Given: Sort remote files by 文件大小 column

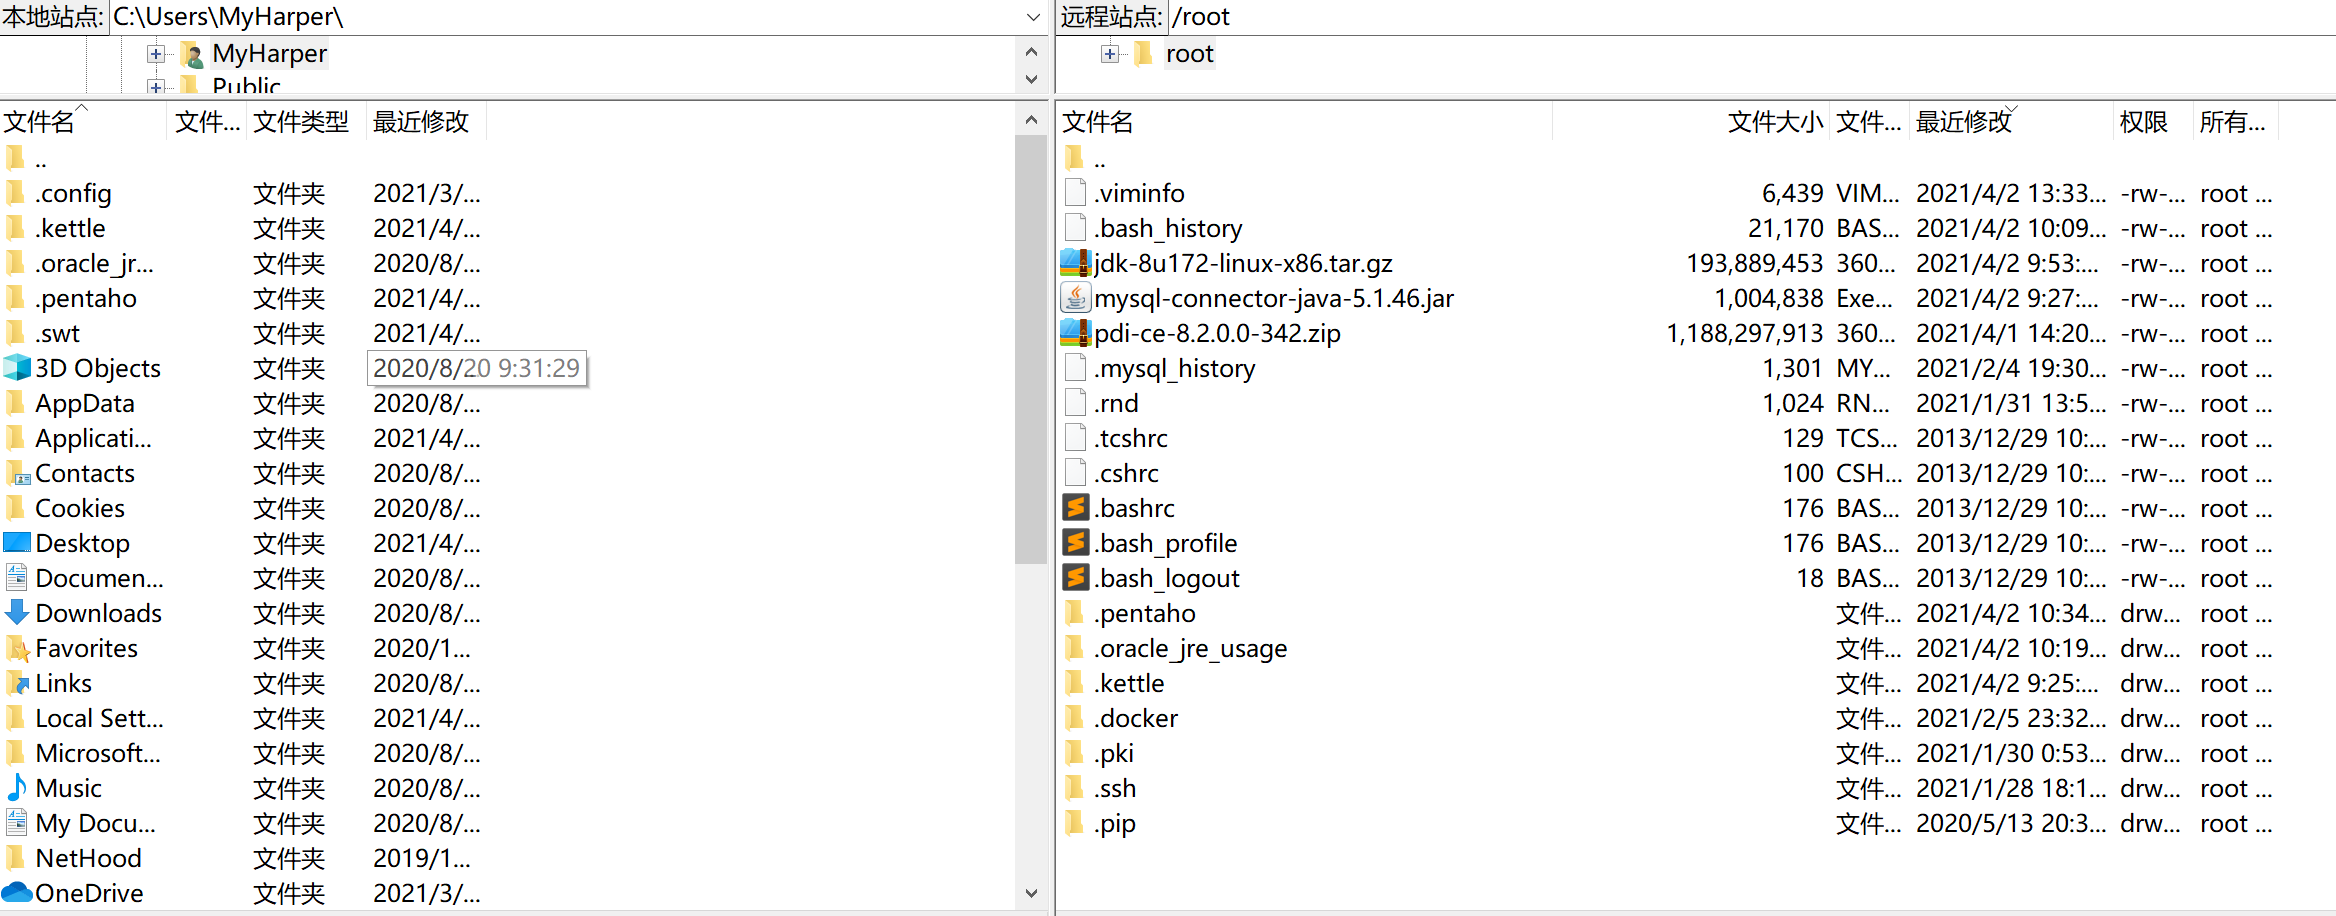Looking at the screenshot, I should (1773, 121).
